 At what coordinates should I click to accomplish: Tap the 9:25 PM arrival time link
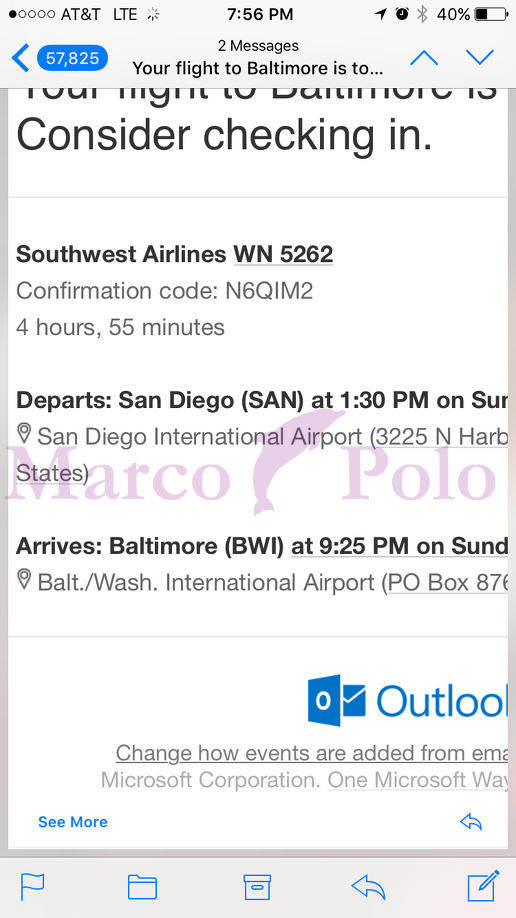[x=399, y=546]
